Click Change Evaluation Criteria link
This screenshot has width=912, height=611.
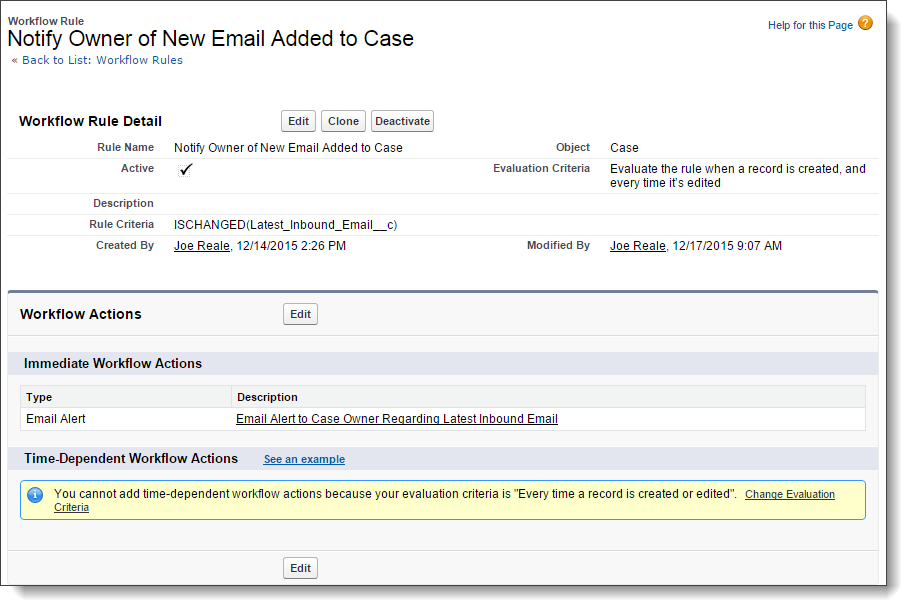tap(444, 500)
